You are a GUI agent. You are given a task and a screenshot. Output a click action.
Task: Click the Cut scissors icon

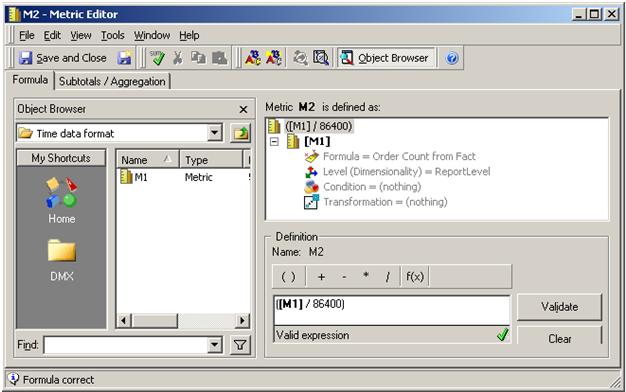[x=178, y=58]
